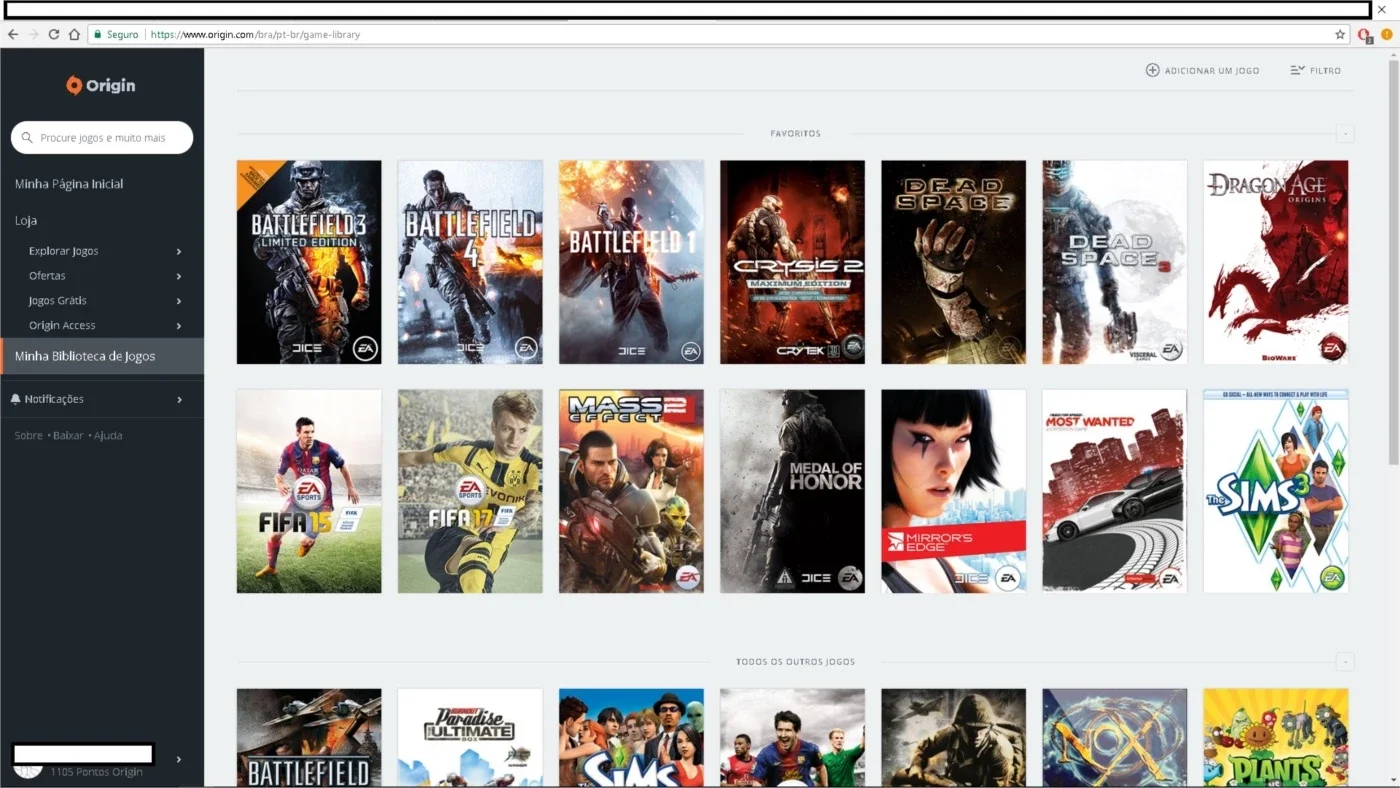Viewport: 1400px width, 788px height.
Task: Open the Filtro filter icon
Action: 1297,71
